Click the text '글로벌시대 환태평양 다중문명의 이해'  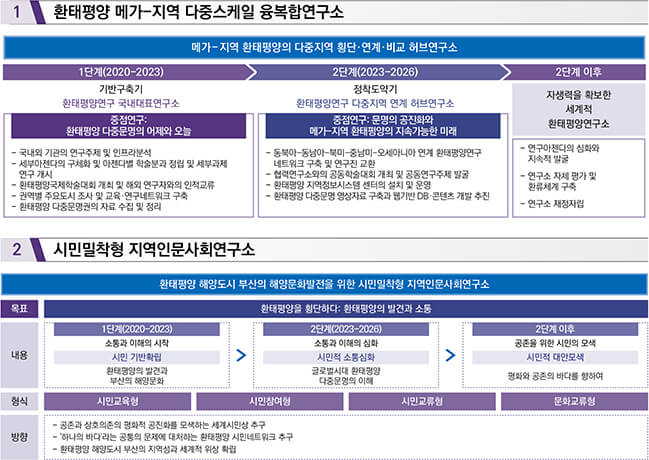click(346, 376)
